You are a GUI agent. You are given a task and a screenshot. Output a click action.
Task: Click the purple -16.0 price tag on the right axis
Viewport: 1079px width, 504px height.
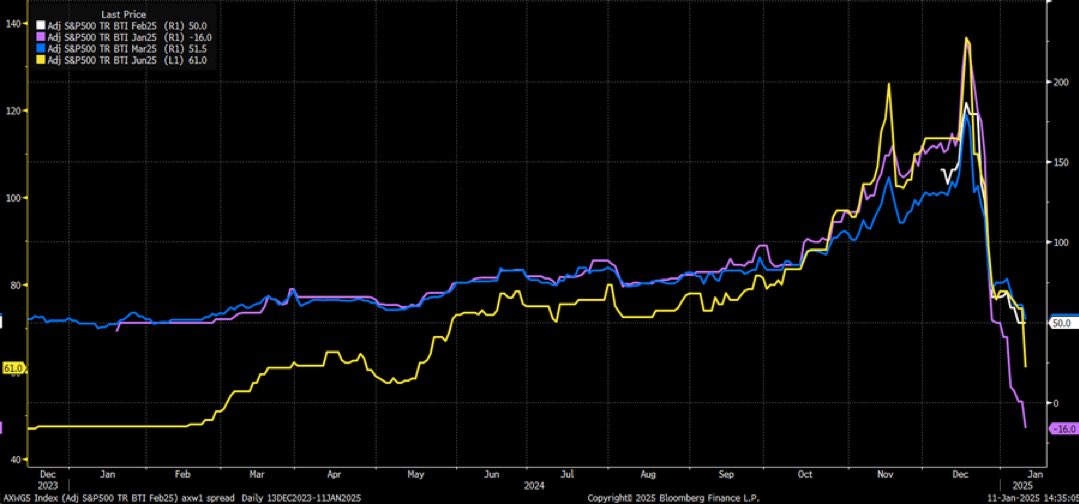pos(1062,428)
